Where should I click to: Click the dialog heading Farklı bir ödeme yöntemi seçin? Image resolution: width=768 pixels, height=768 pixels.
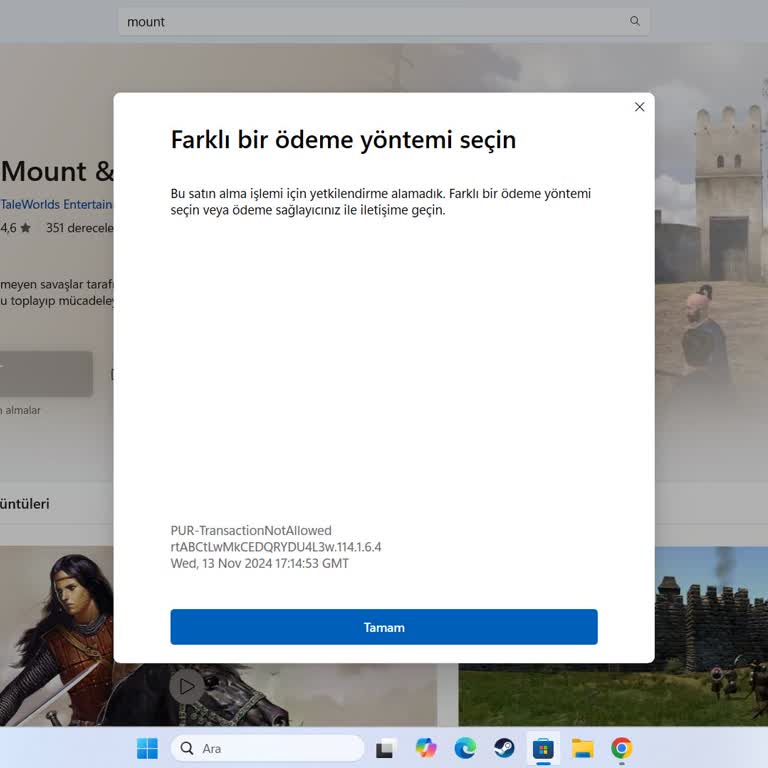coord(343,140)
